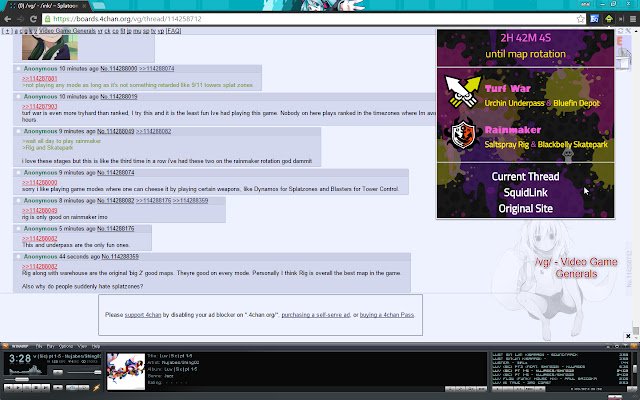Viewport: 640px width, 400px height.
Task: Open Winamp Options menu
Action: click(x=65, y=346)
